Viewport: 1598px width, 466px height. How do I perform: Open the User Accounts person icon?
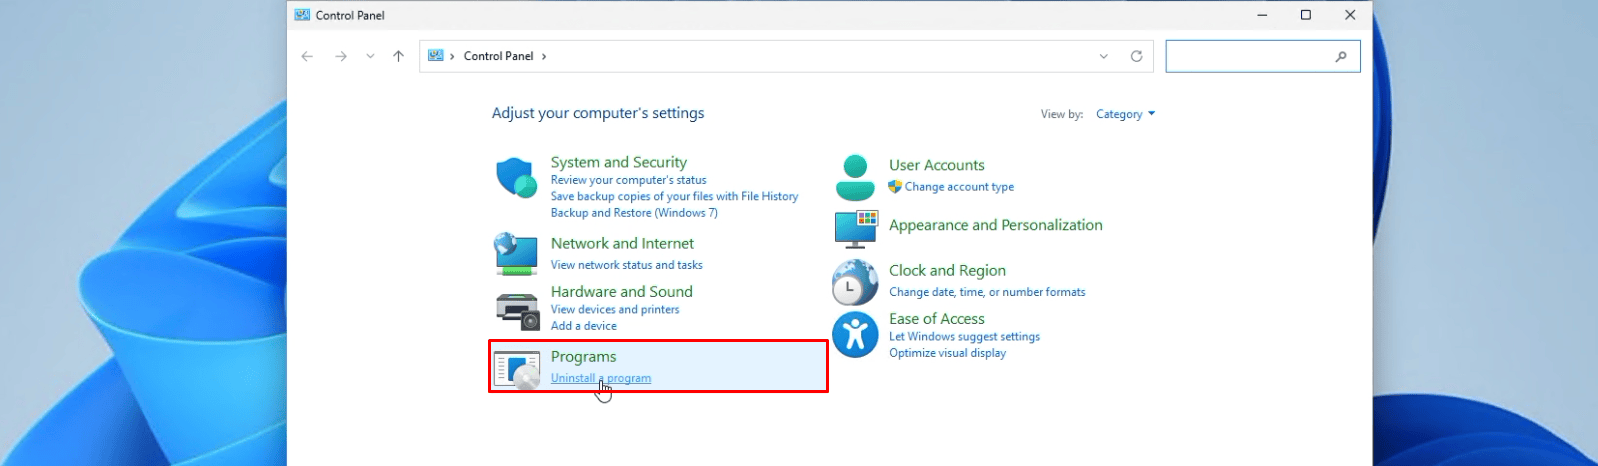pyautogui.click(x=855, y=178)
